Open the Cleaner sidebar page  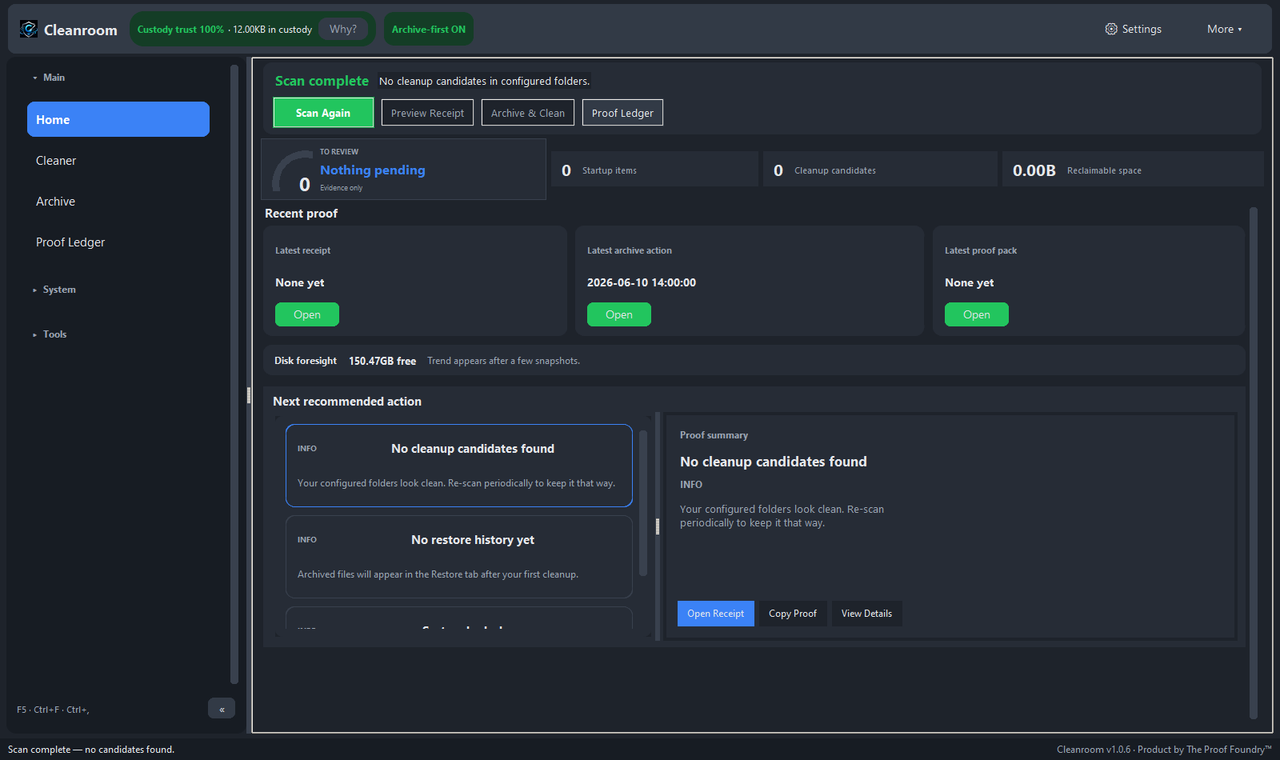[118, 160]
